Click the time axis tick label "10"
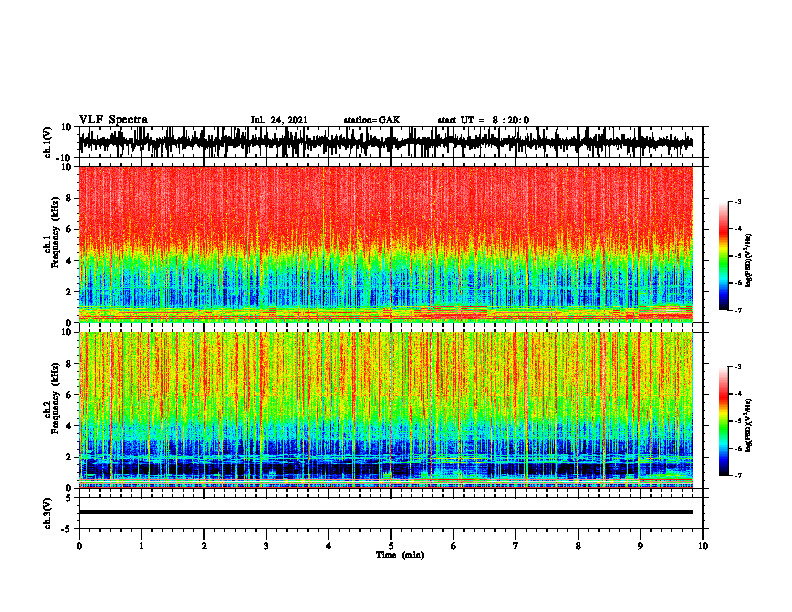Screen dimensions: 792x612 703,546
